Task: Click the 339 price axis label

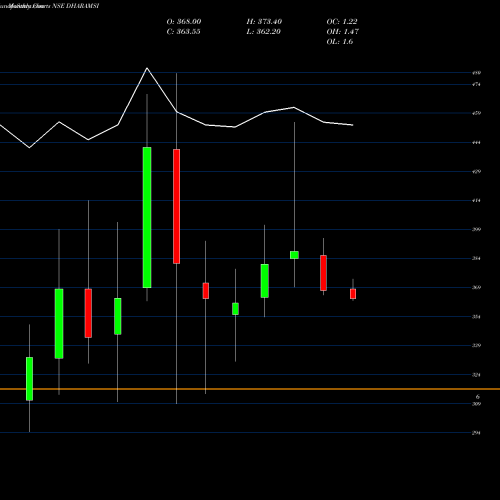Action: click(x=476, y=346)
